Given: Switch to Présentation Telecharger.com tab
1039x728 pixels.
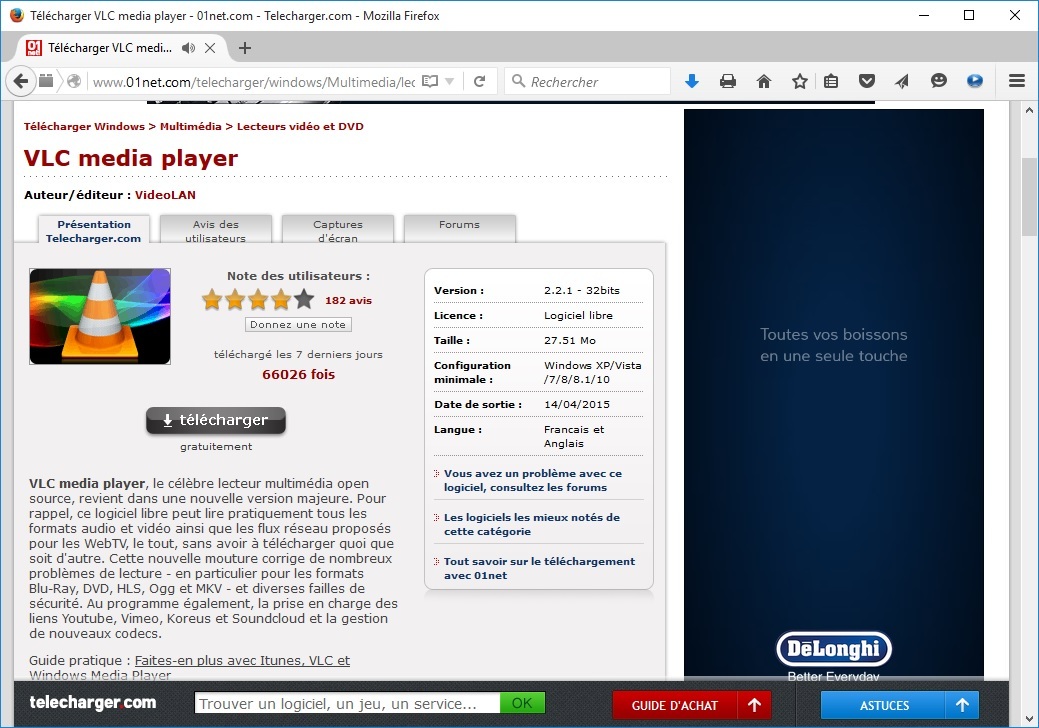Looking at the screenshot, I should [93, 230].
